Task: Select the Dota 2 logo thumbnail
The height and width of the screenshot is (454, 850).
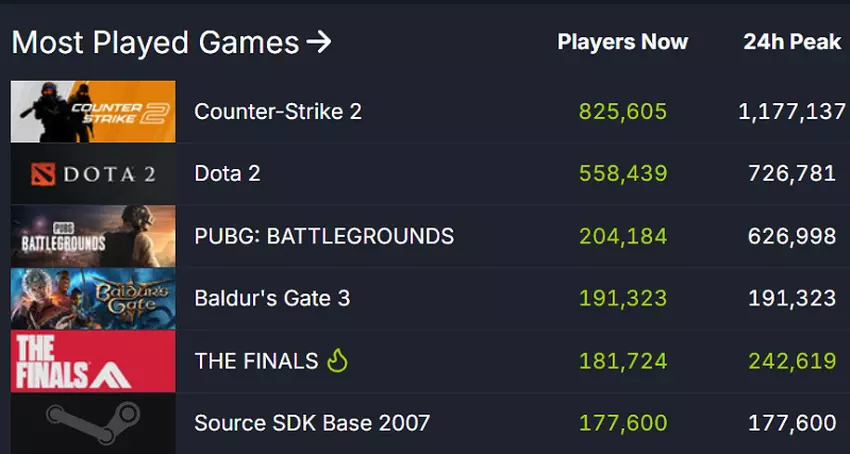Action: (x=93, y=174)
